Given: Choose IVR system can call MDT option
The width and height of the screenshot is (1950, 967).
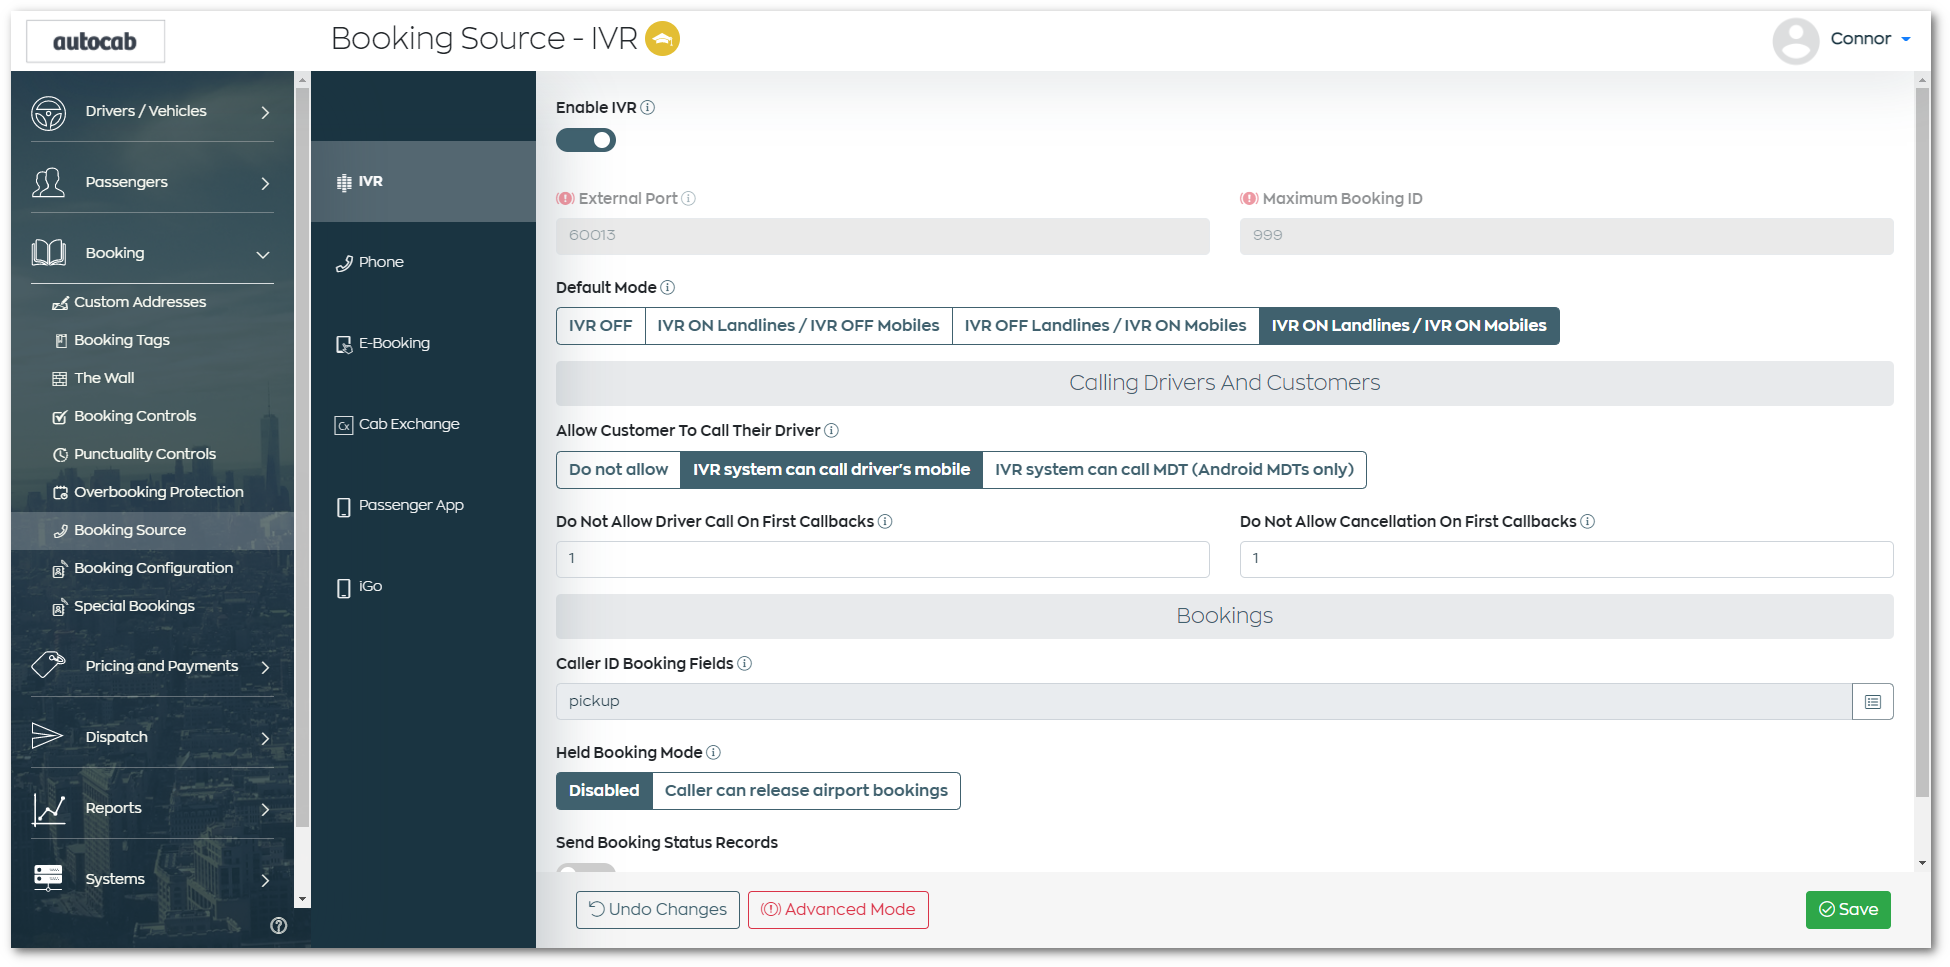Looking at the screenshot, I should (x=1174, y=470).
